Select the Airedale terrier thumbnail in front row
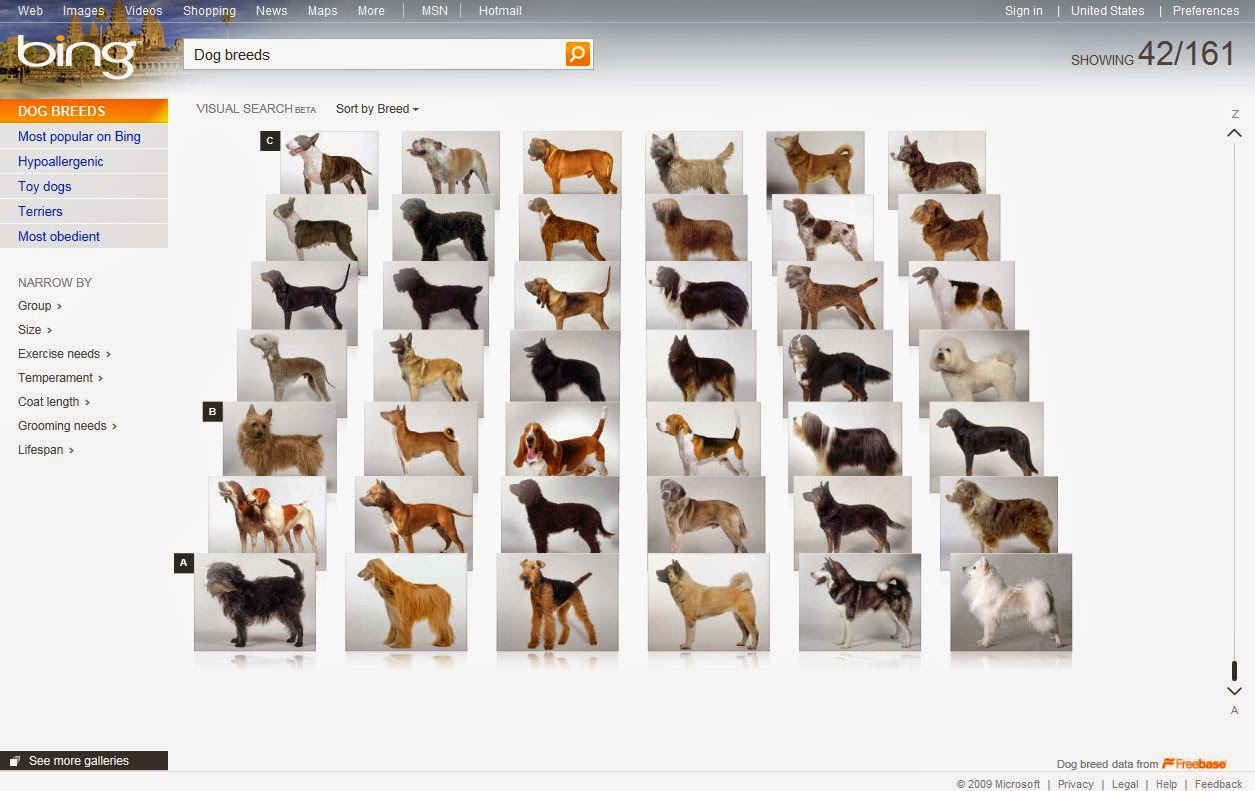 pyautogui.click(x=557, y=602)
